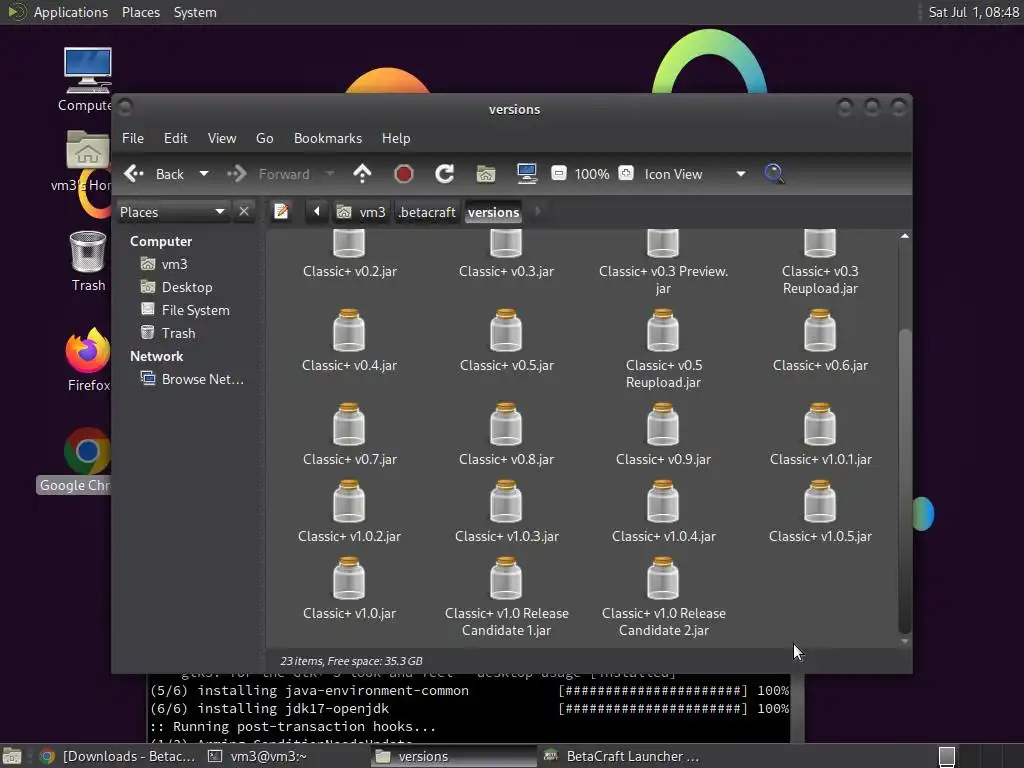1024x768 pixels.
Task: Click the path bar left scroll arrow
Action: [317, 212]
